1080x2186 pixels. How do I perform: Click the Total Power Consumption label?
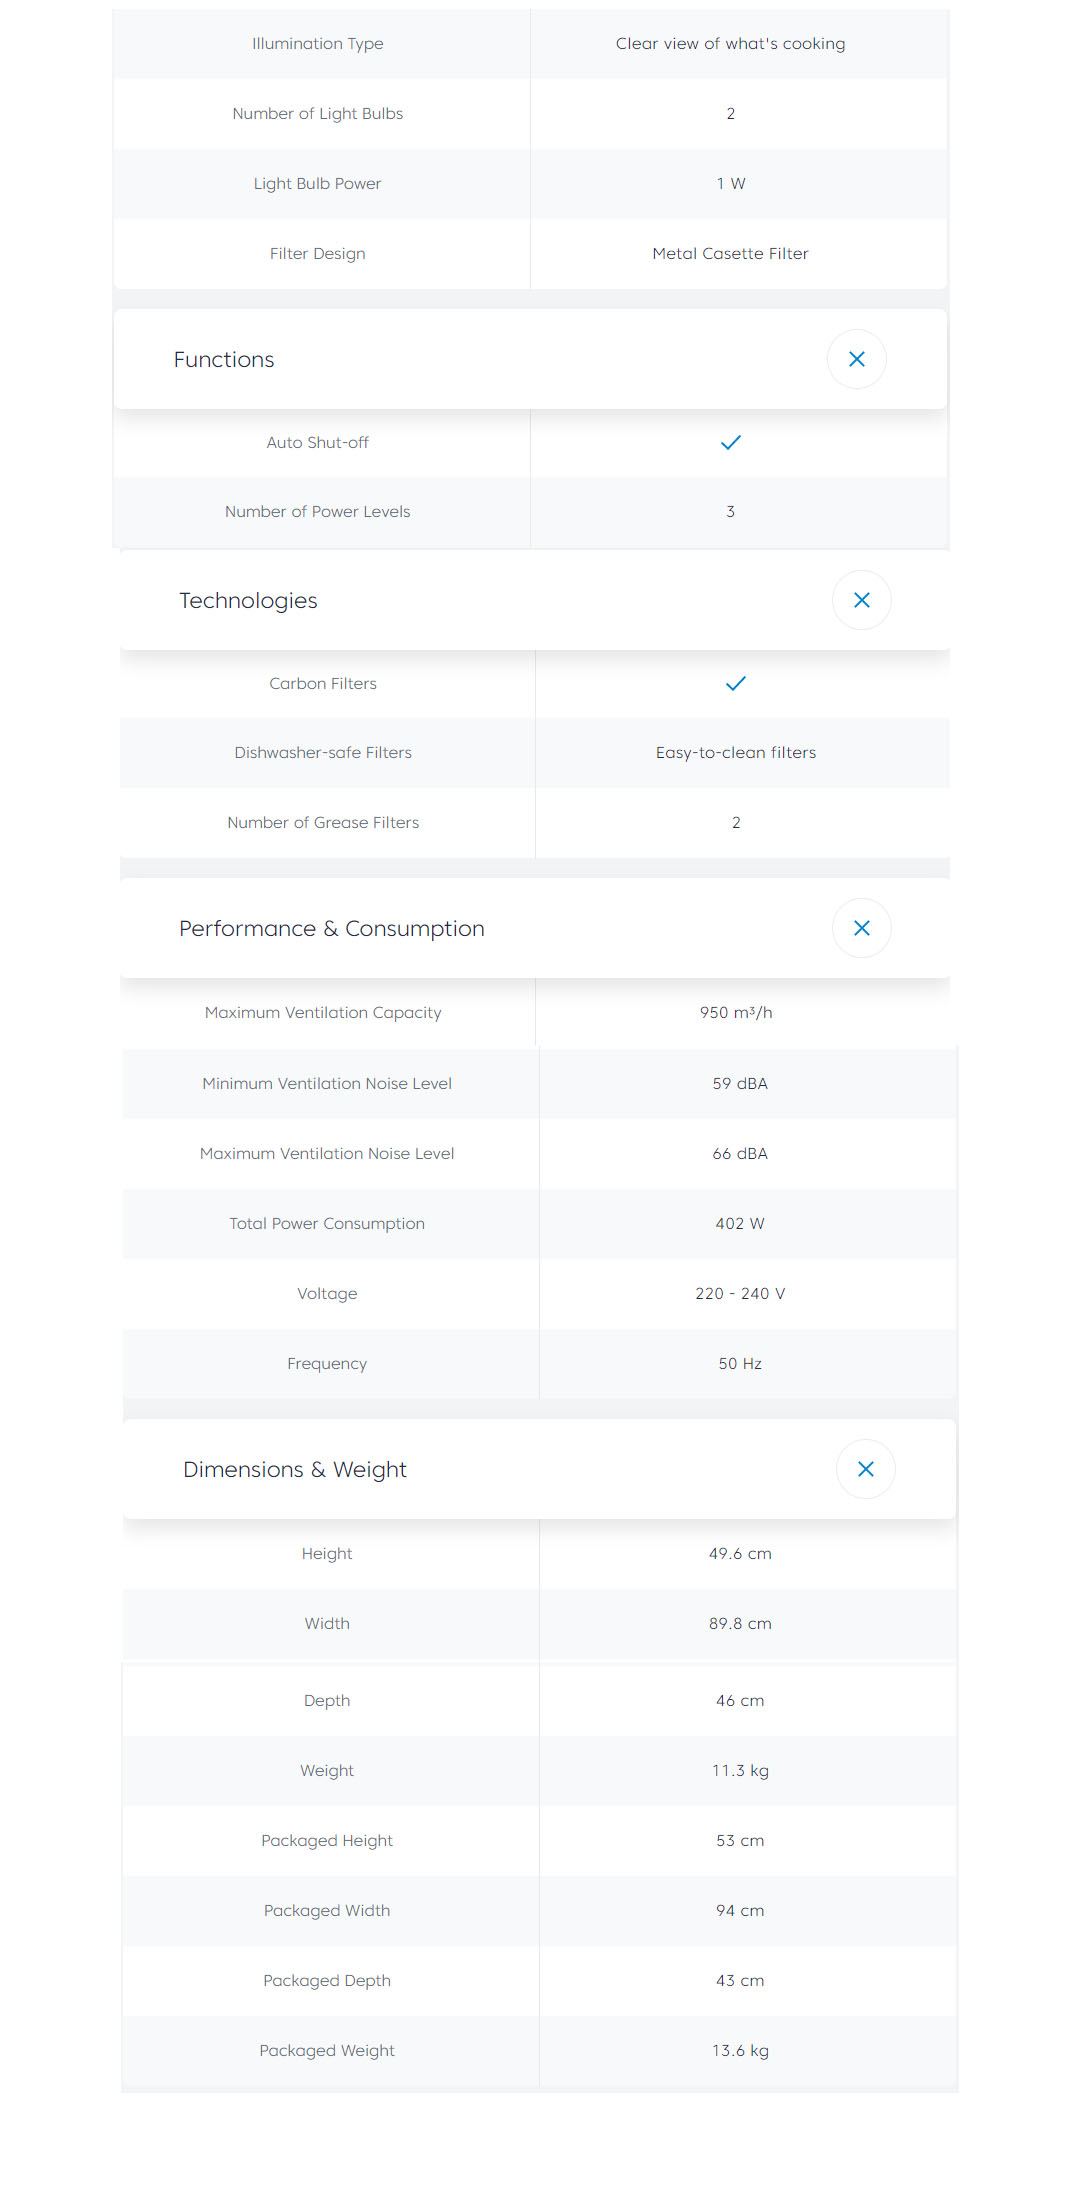point(327,1224)
